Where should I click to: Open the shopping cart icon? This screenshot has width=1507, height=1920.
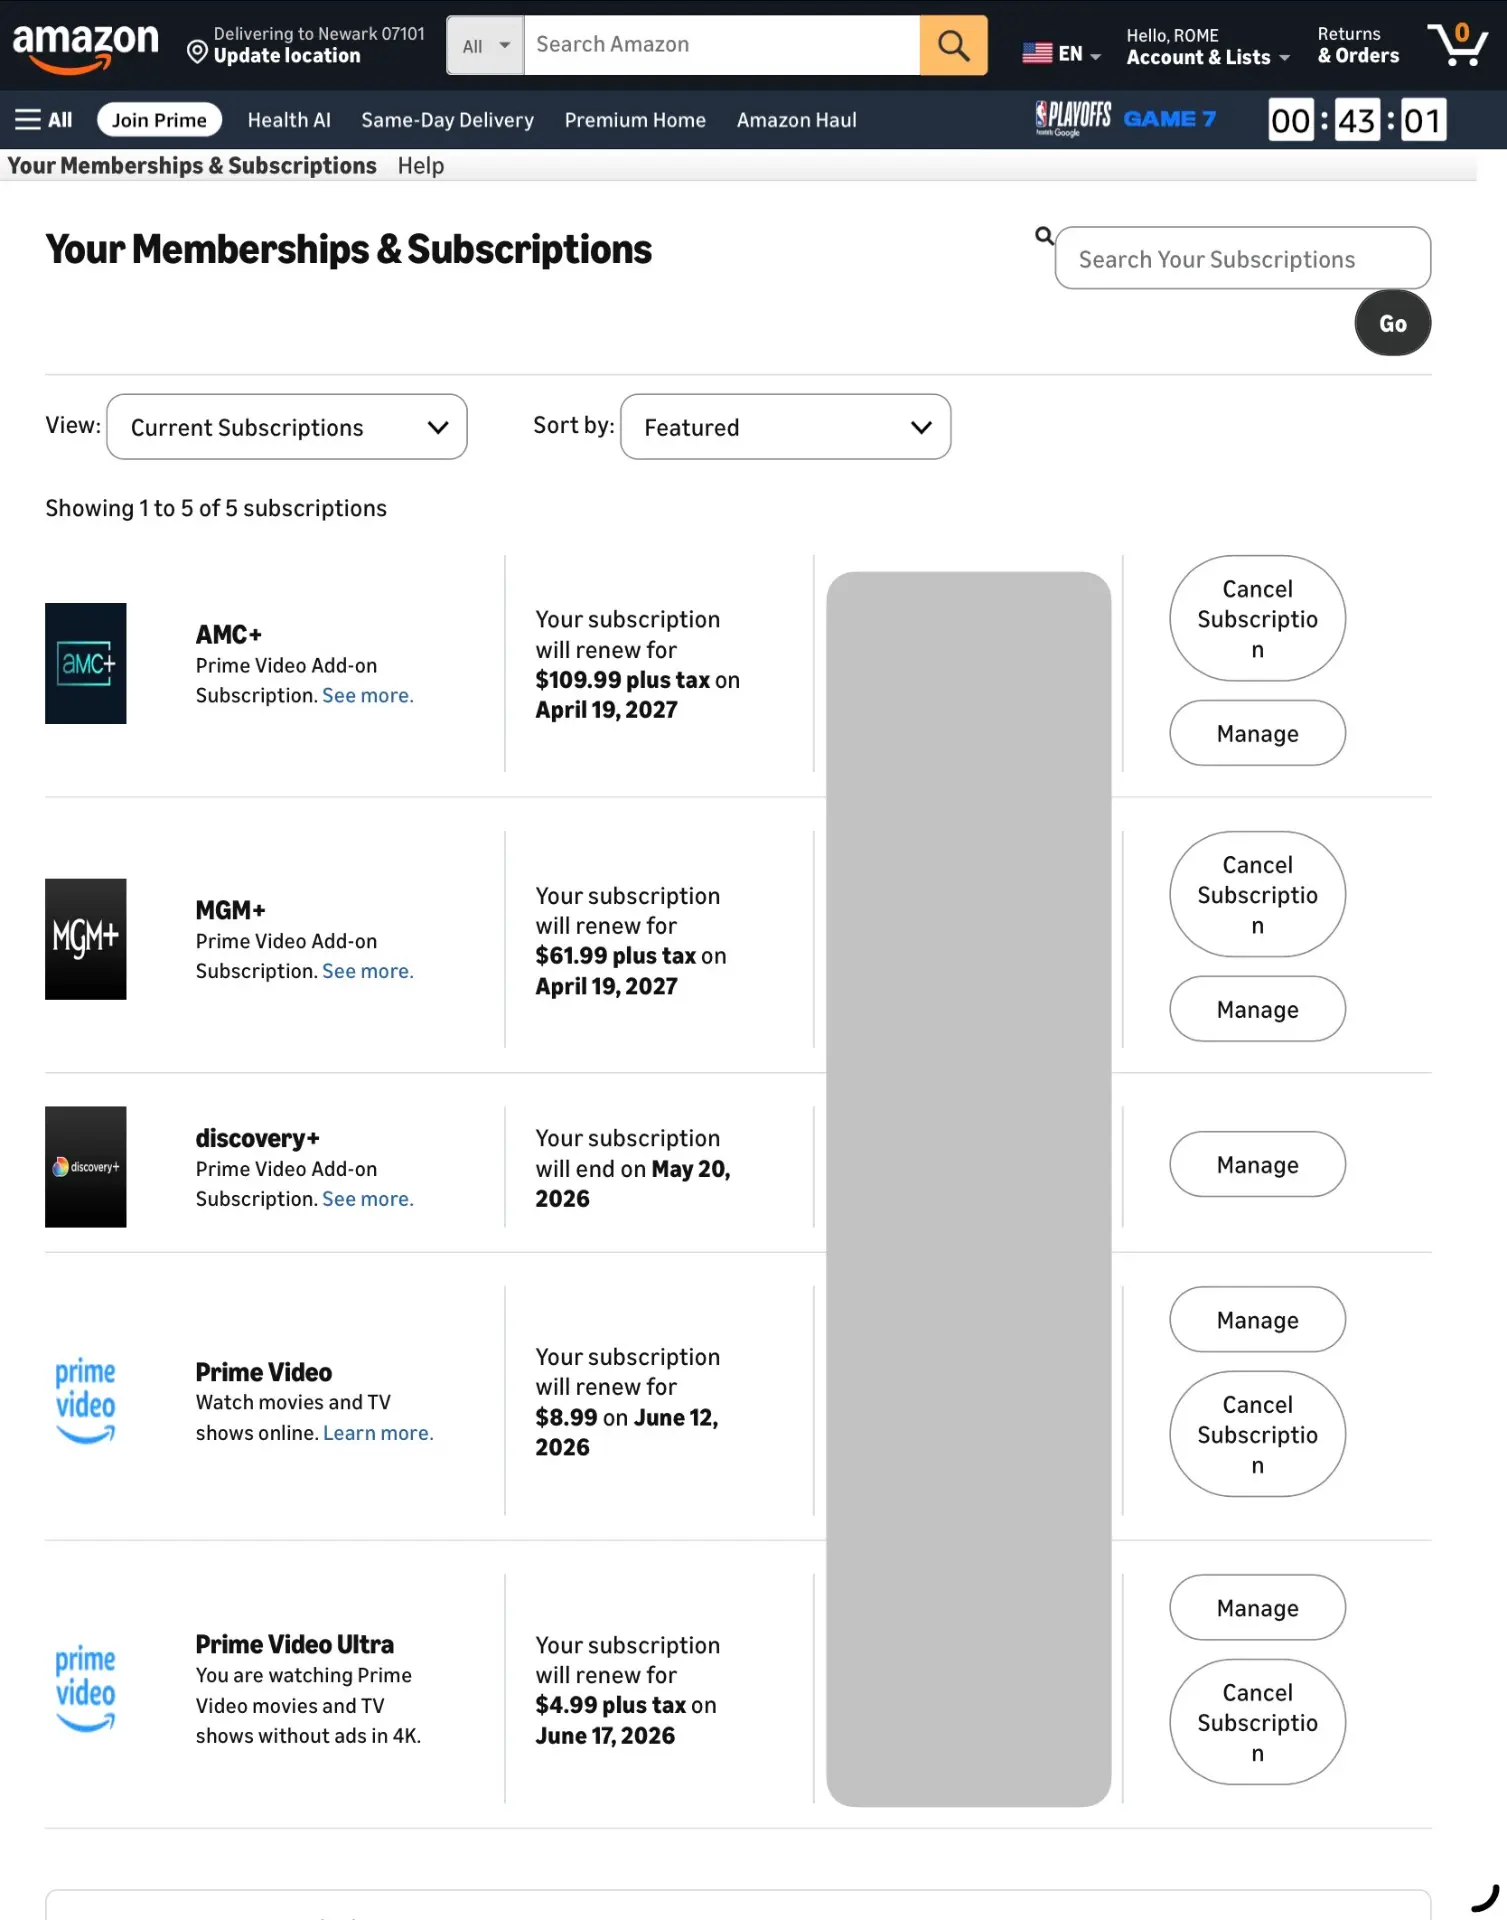point(1458,44)
